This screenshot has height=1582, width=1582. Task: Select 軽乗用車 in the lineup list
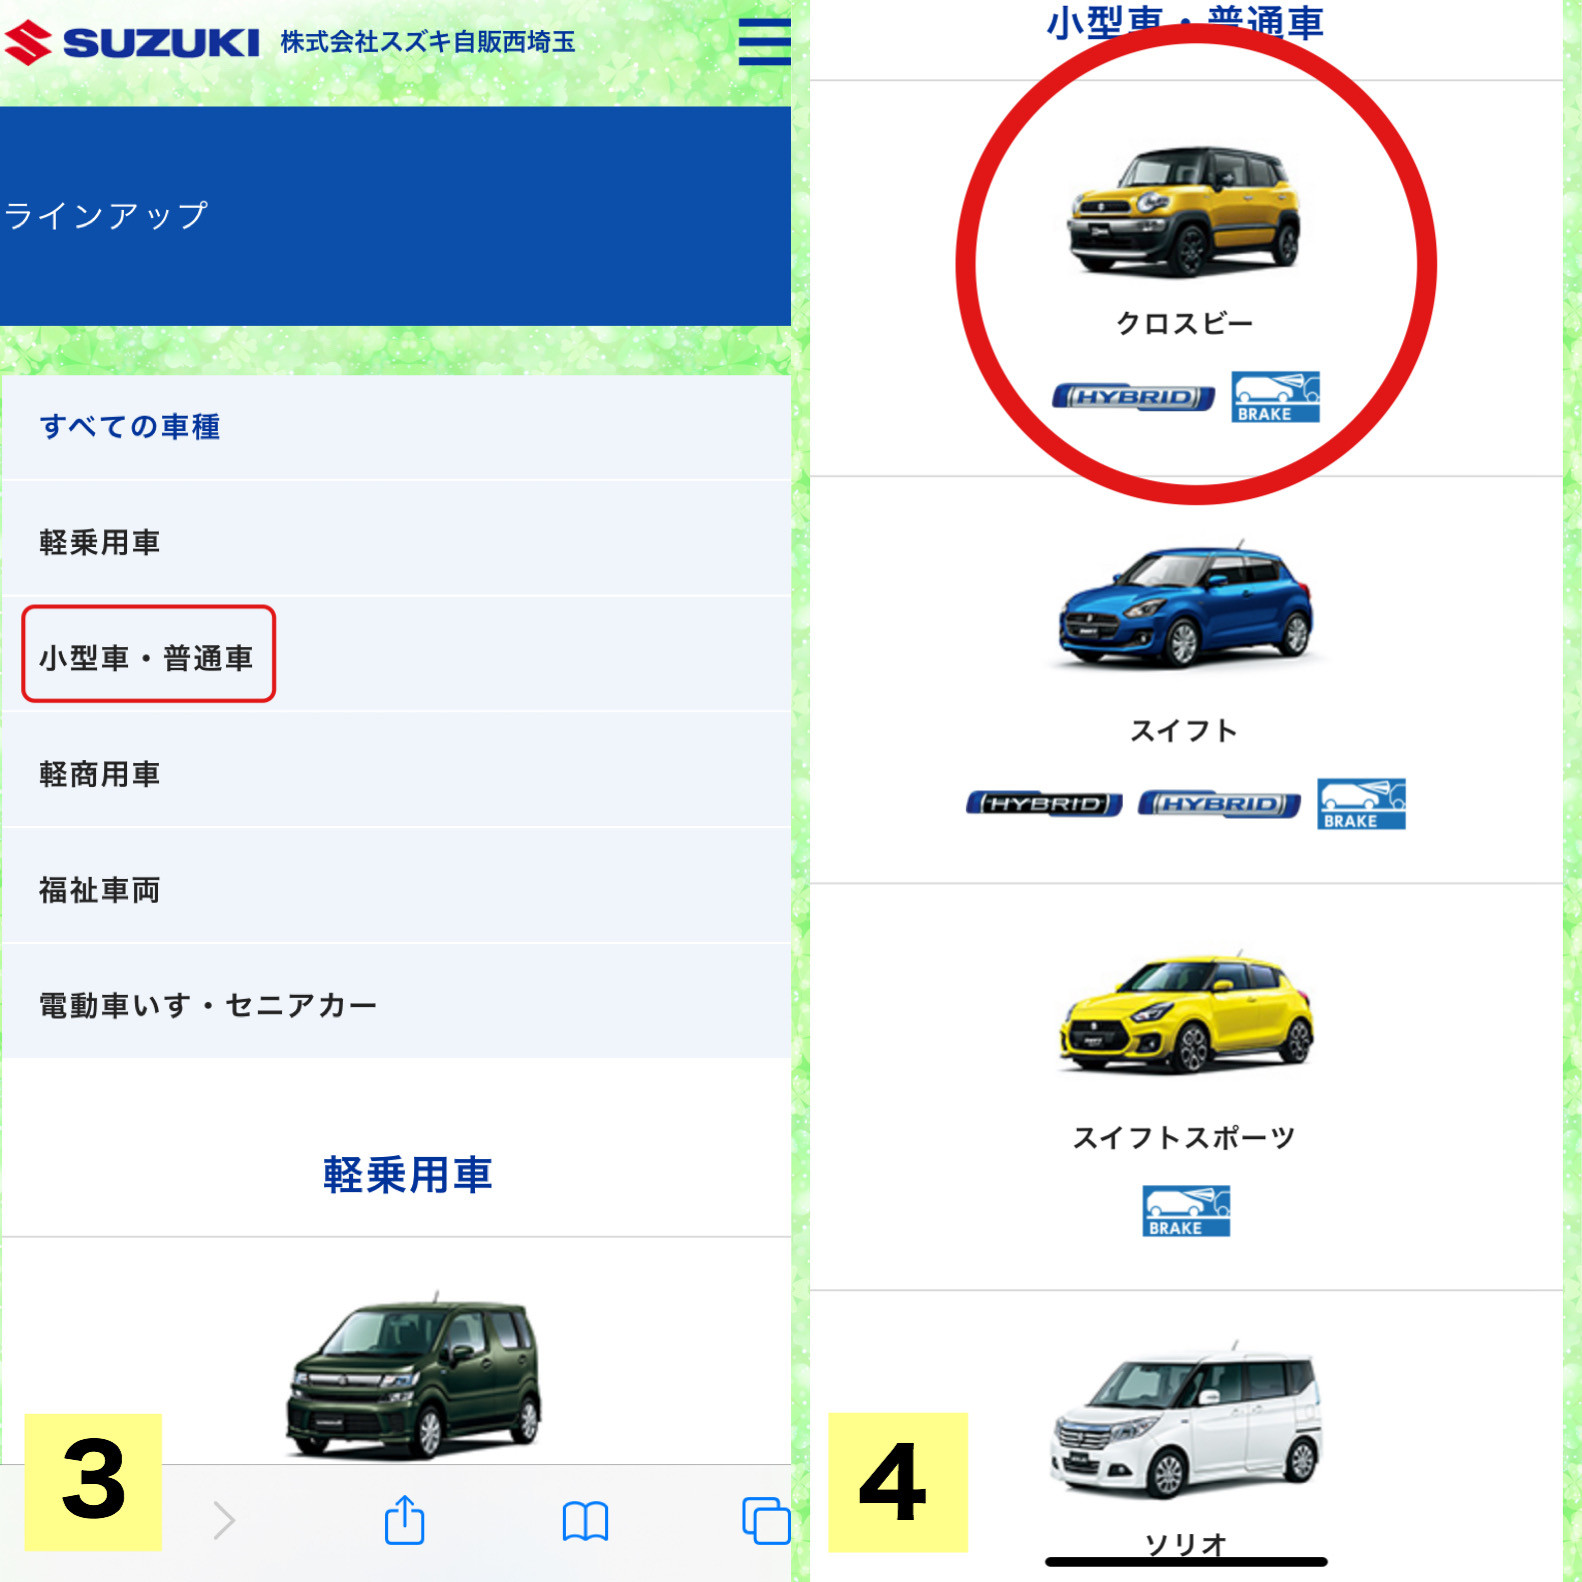tap(396, 542)
